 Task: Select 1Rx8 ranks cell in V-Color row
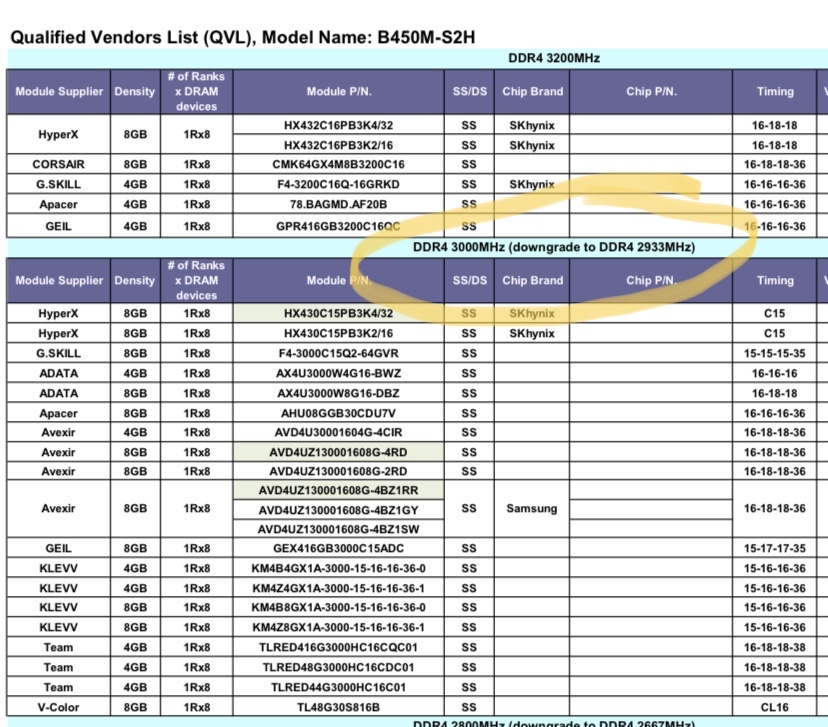196,708
